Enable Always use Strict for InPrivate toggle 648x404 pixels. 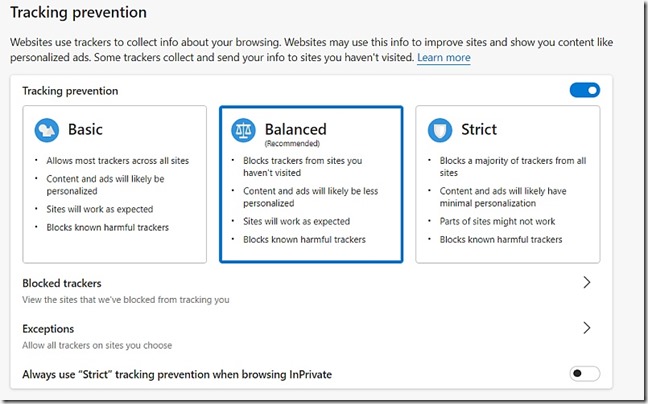click(x=584, y=374)
